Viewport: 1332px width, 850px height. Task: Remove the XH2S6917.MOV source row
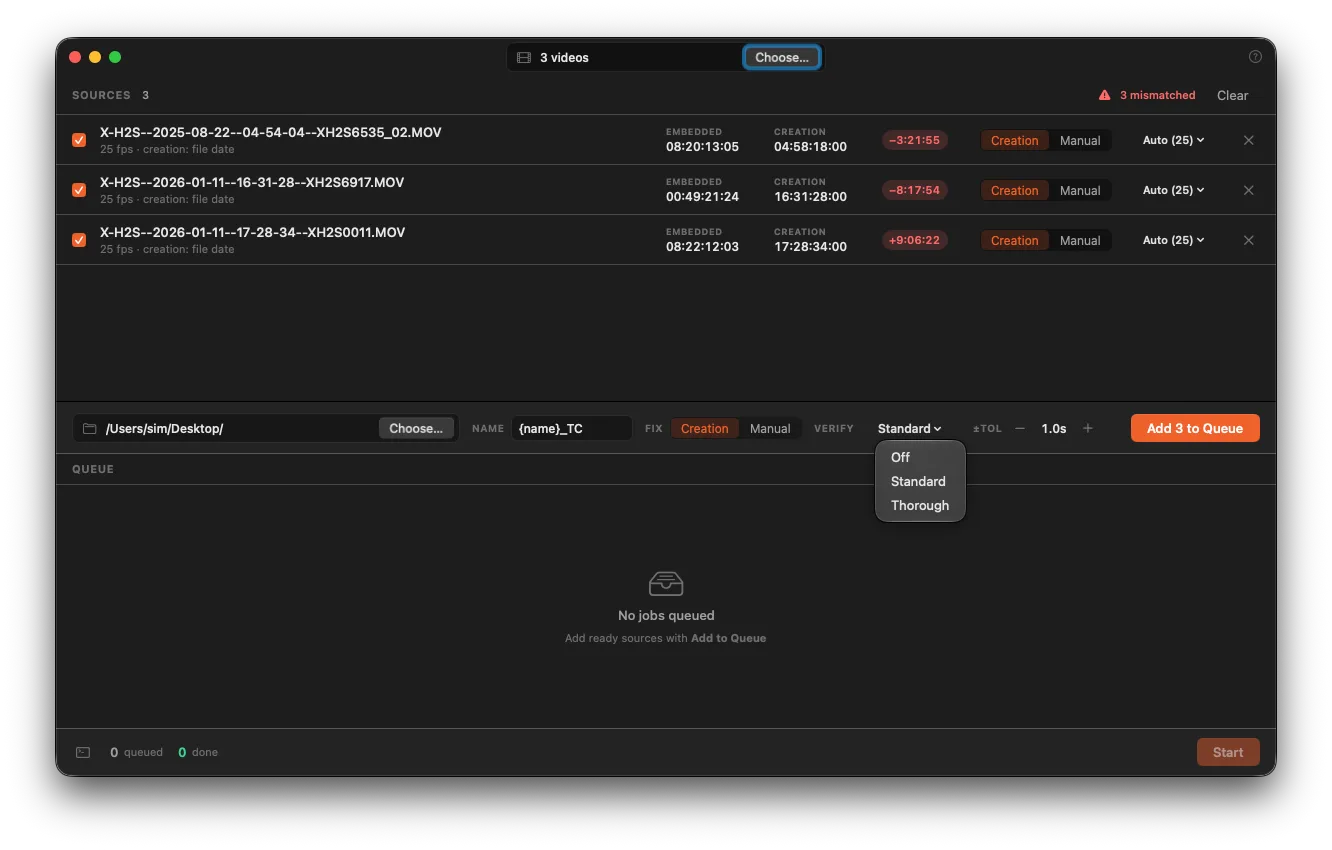1248,190
